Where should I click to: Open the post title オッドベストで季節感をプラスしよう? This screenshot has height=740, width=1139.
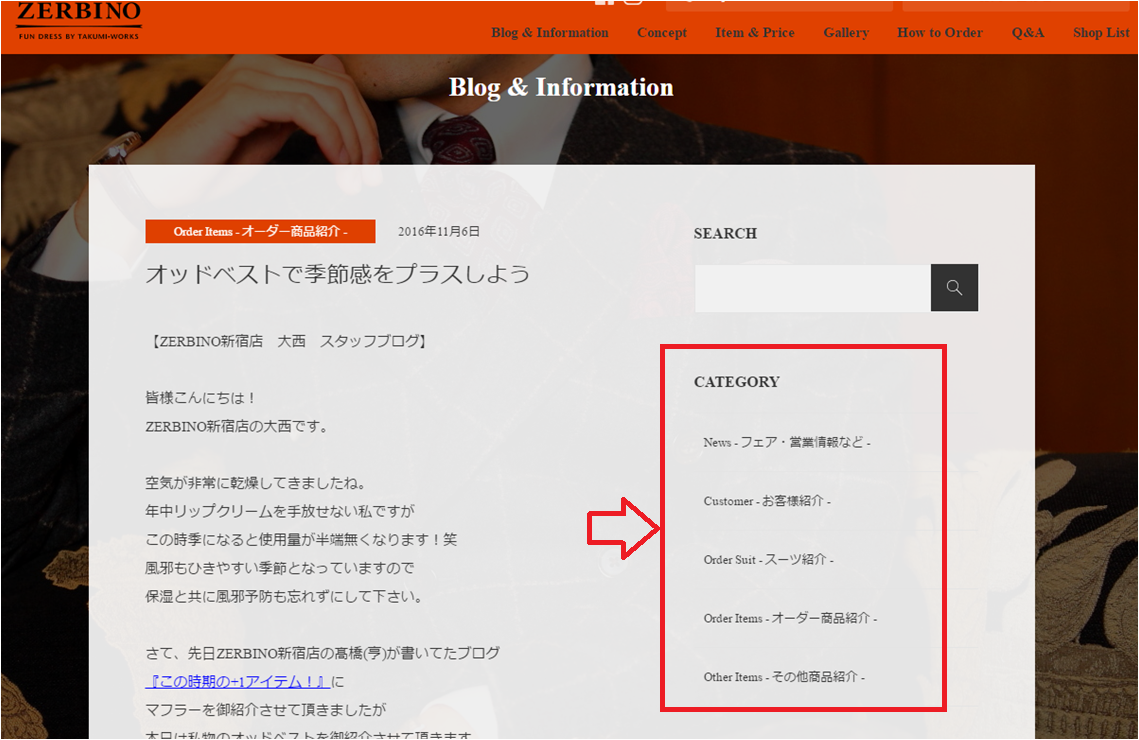coord(337,274)
